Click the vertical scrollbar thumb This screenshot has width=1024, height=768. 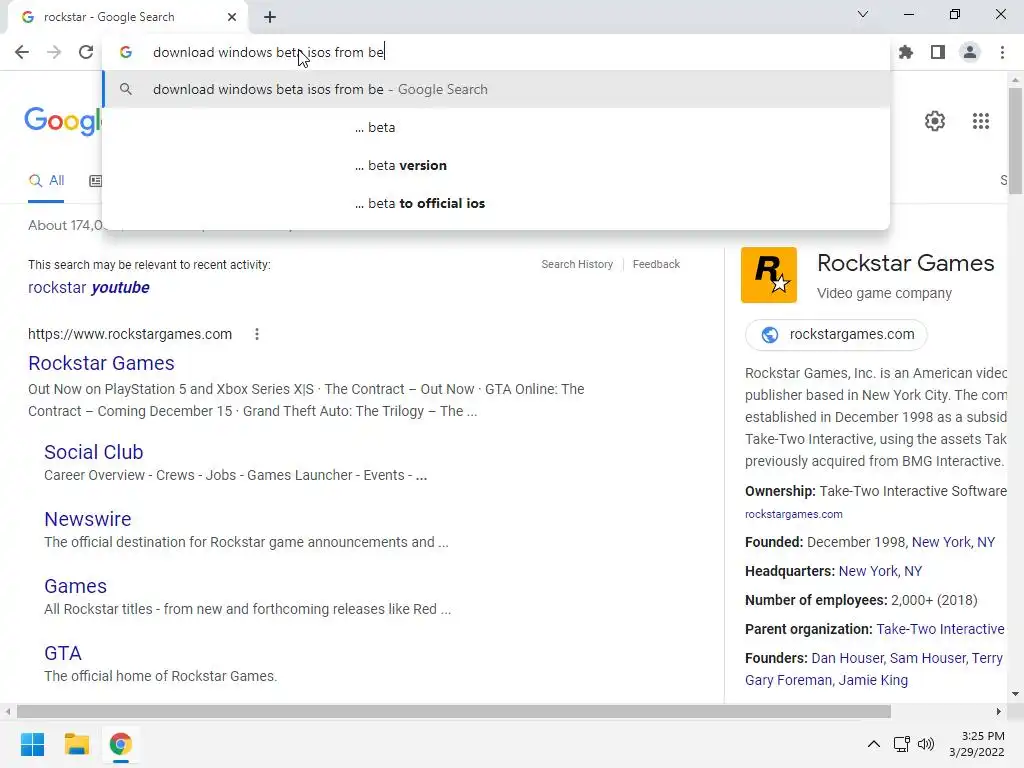(x=1015, y=140)
